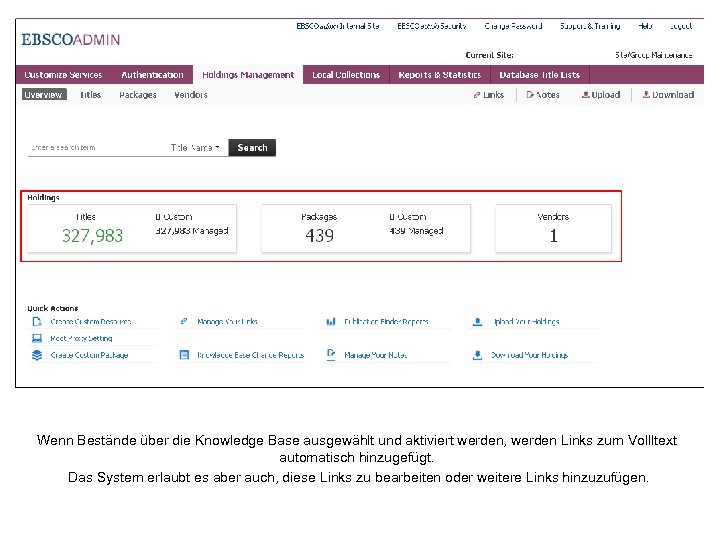The height and width of the screenshot is (540, 720).
Task: Switch to the Authentication tab
Action: [x=152, y=75]
